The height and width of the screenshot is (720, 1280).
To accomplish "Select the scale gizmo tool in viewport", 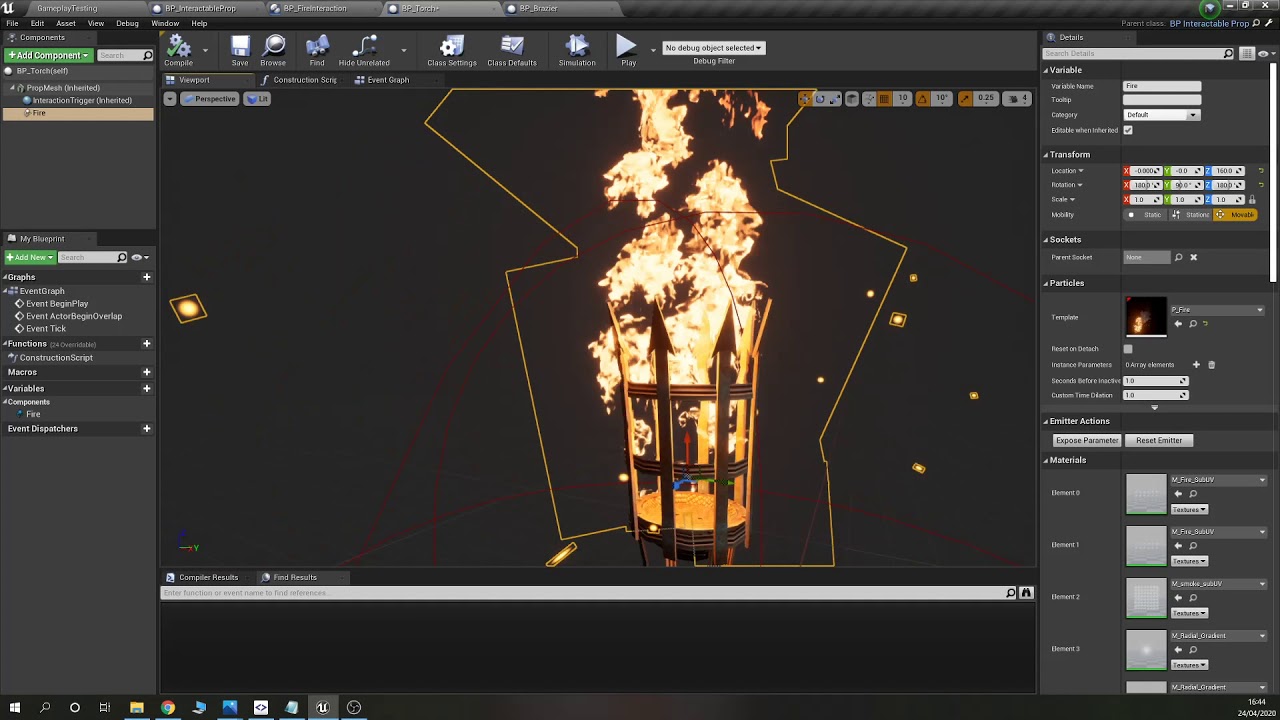I will click(836, 98).
